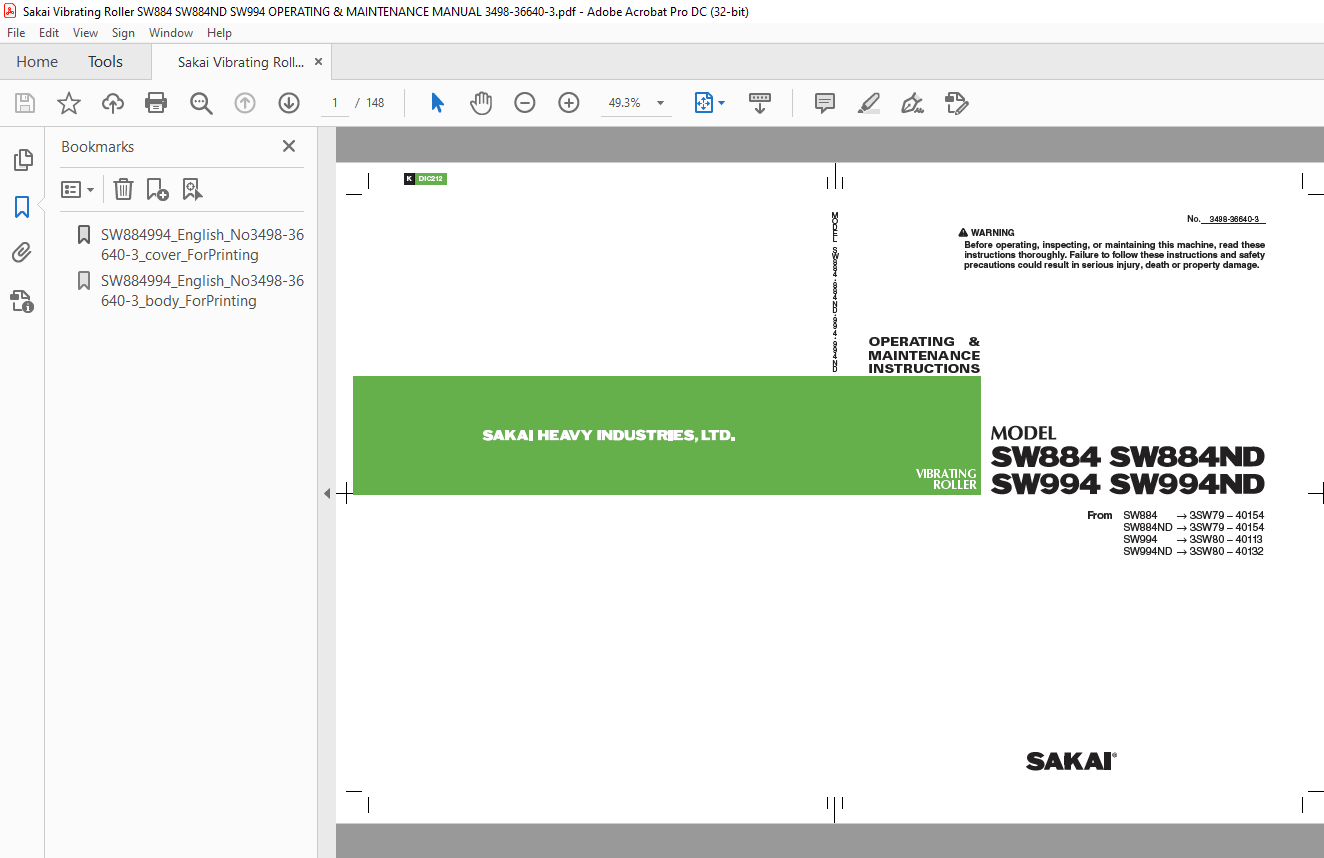This screenshot has width=1324, height=858.
Task: Show Page Thumbnails panel
Action: [22, 160]
